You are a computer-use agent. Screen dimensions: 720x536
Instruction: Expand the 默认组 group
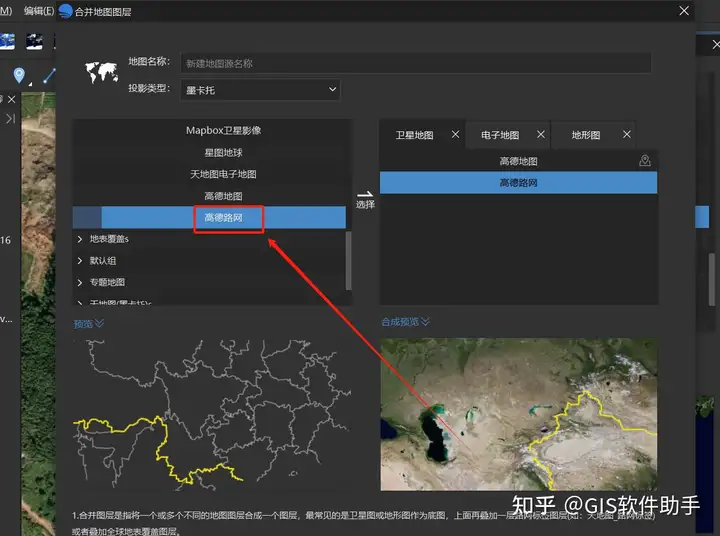pyautogui.click(x=80, y=261)
